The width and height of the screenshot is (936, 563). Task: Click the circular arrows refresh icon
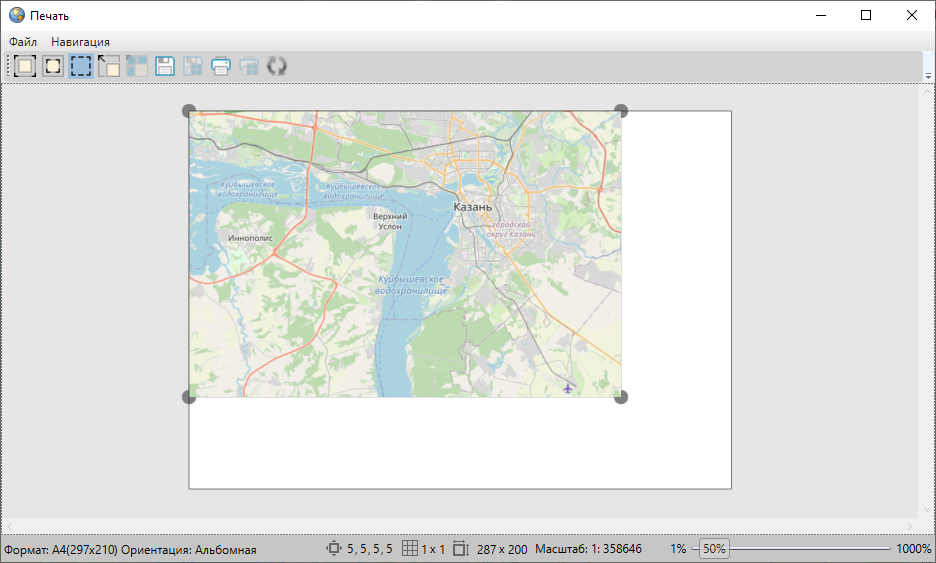(x=277, y=67)
